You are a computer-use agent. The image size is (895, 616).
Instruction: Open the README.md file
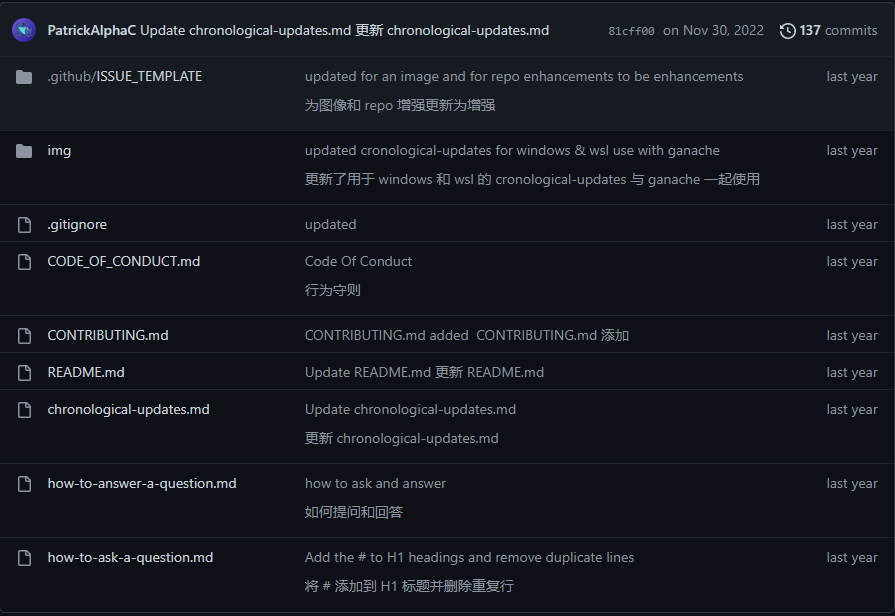coord(86,373)
